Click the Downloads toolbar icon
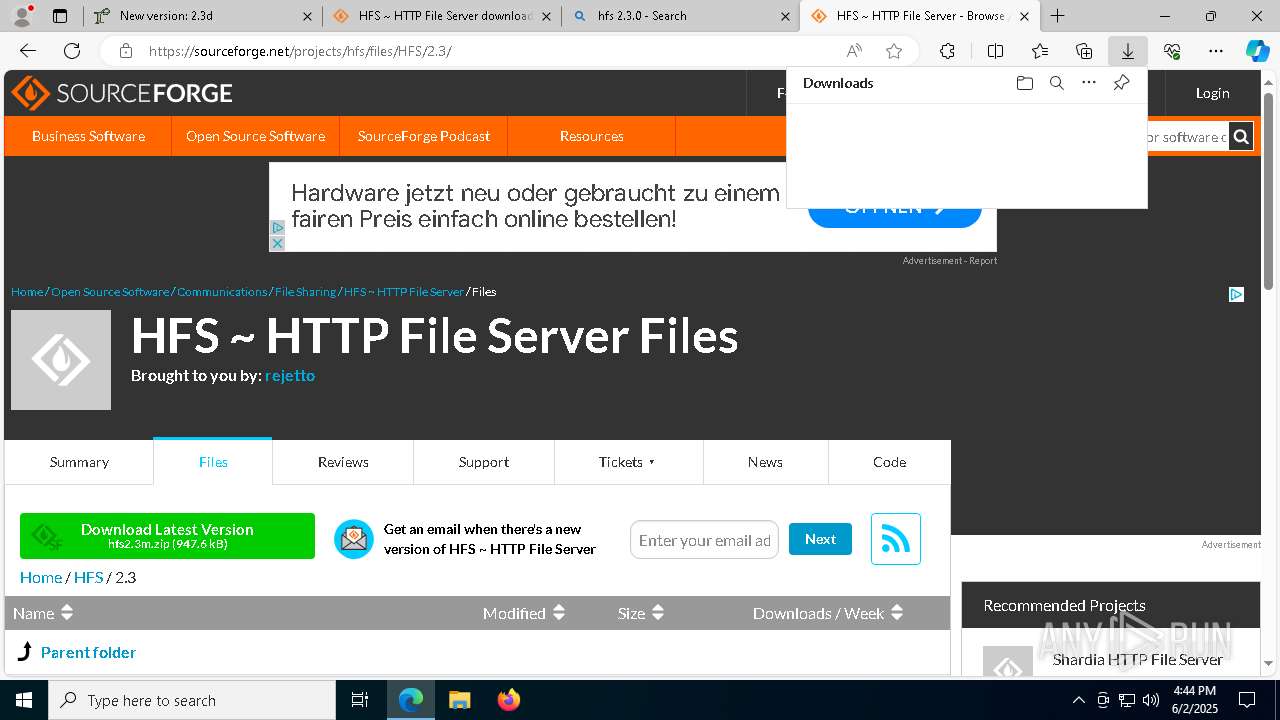This screenshot has height=720, width=1280. tap(1128, 51)
